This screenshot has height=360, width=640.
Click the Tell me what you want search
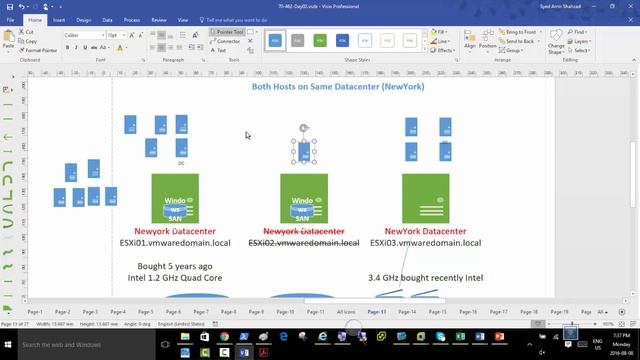point(233,20)
